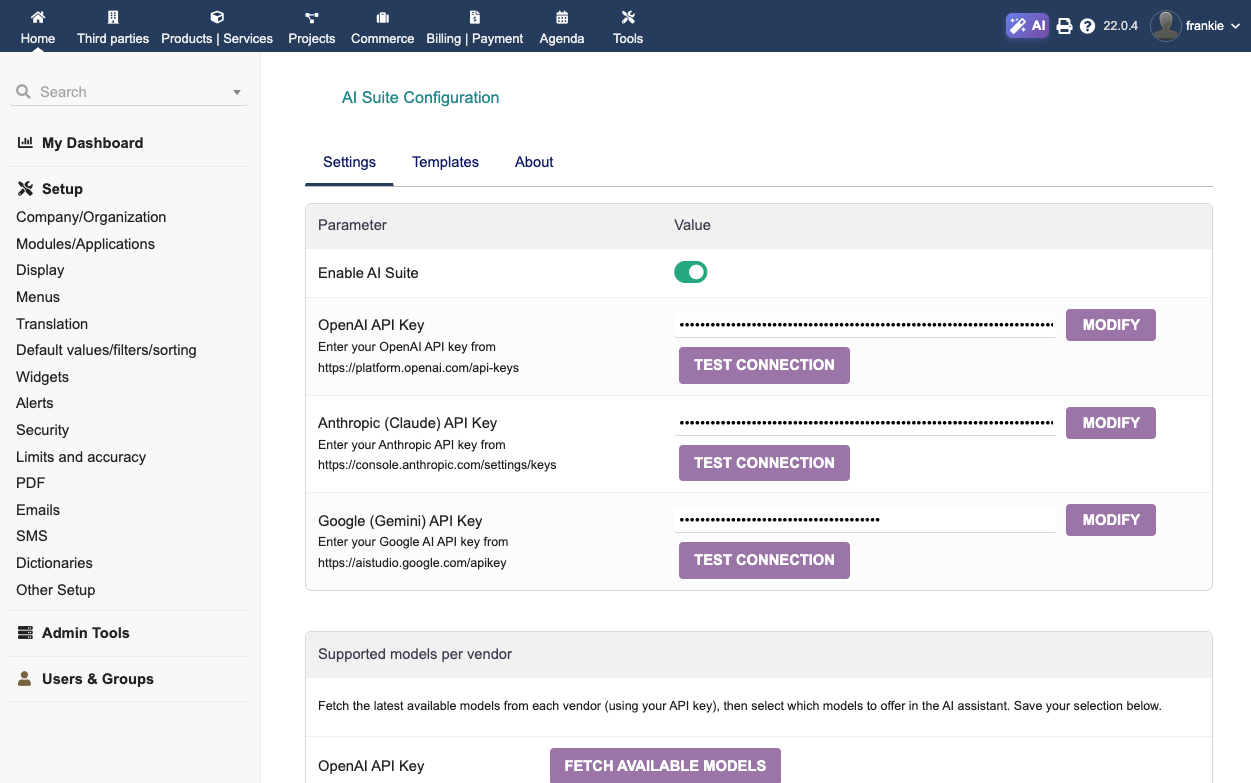
Task: Open the Agenda calendar icon
Action: pos(562,17)
